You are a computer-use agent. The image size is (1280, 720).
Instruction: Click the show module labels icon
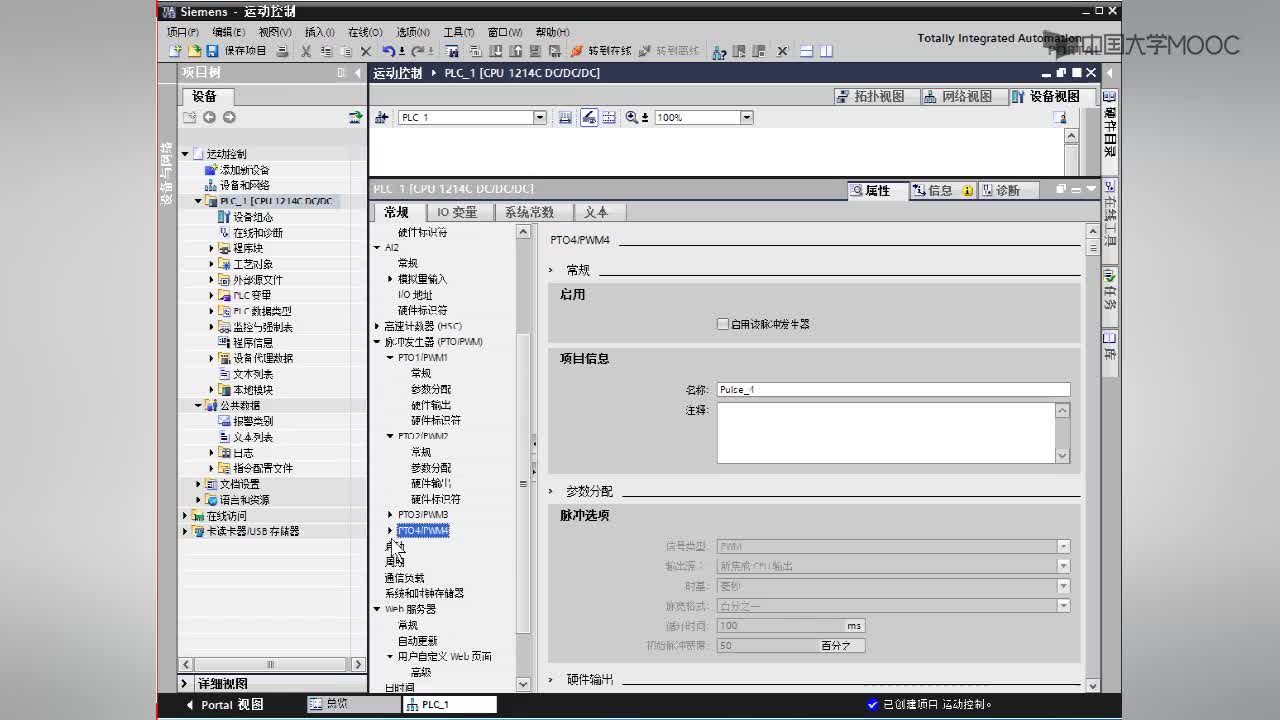point(589,117)
